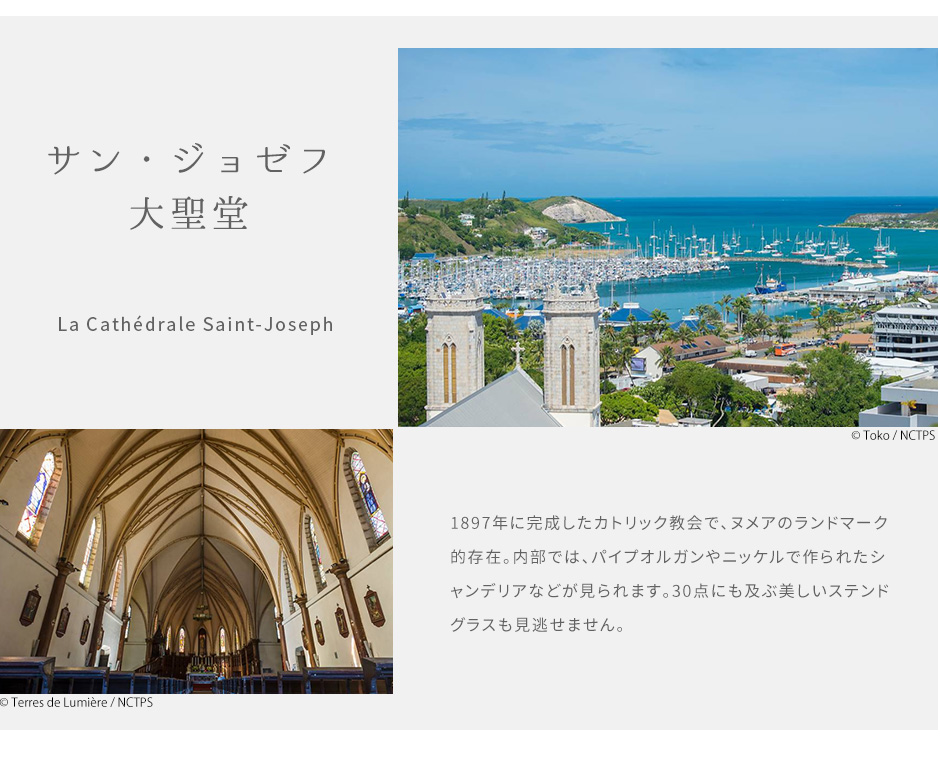
Task: Click the paragraph beginning with 1897年
Action: tap(669, 574)
